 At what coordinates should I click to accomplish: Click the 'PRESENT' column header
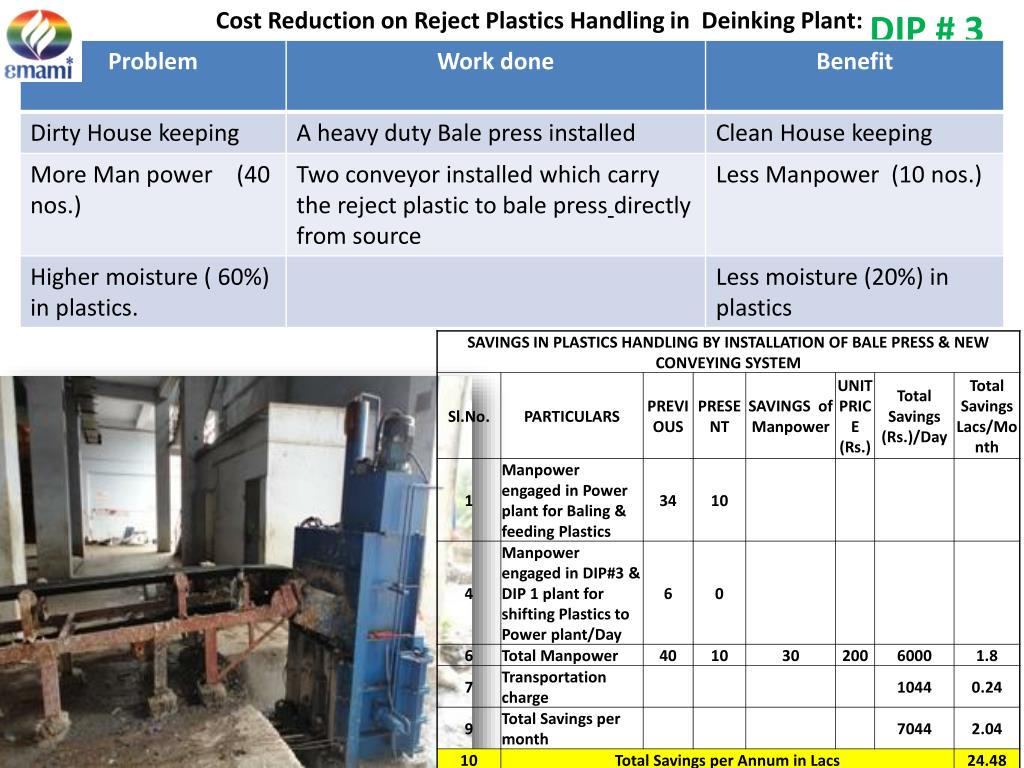coord(719,416)
